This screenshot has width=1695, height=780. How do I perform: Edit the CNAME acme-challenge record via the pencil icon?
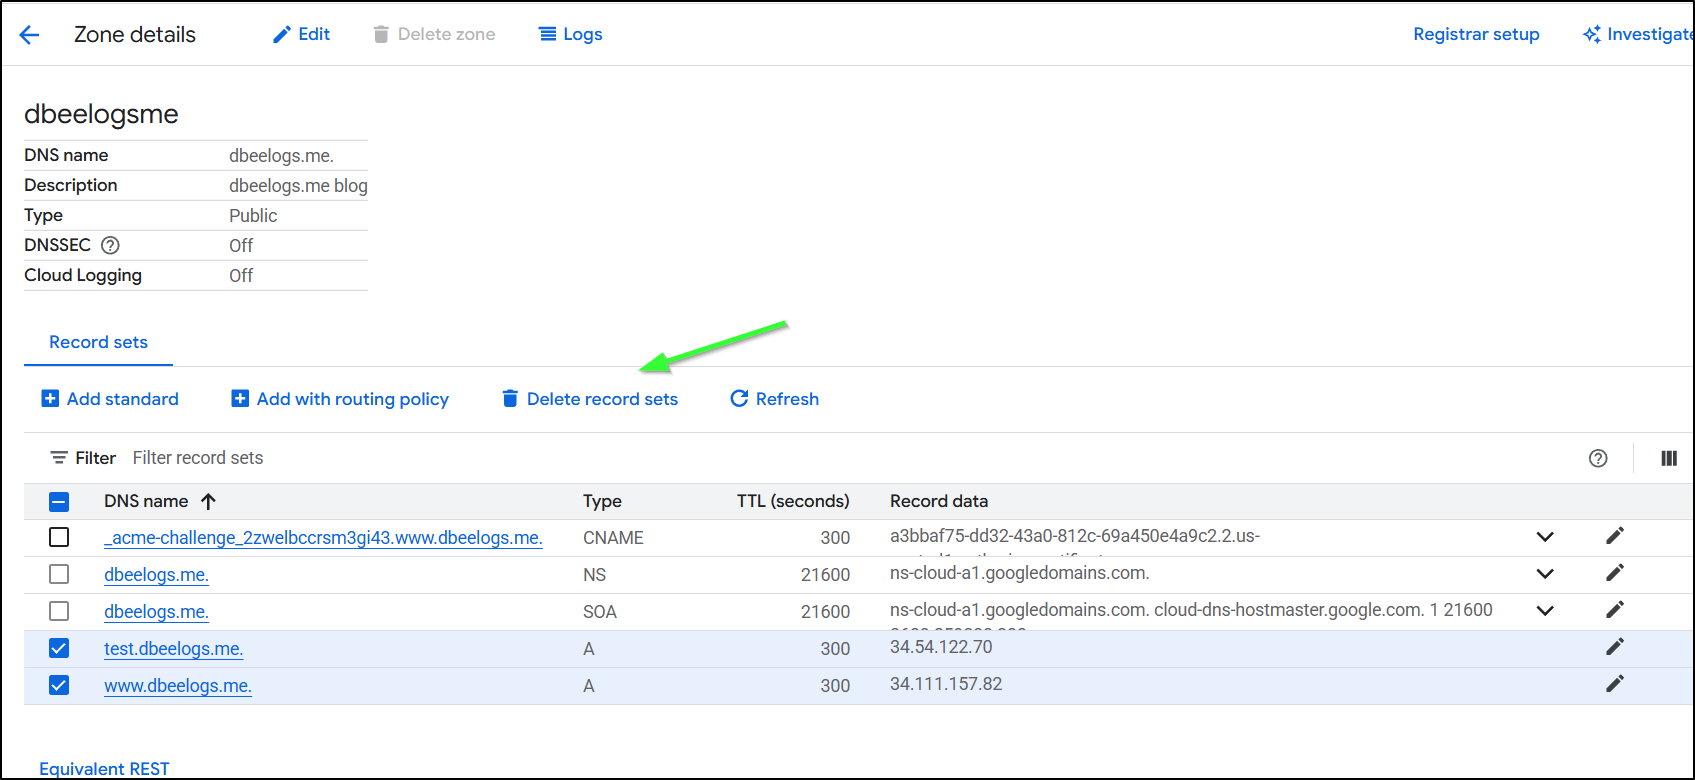1614,536
